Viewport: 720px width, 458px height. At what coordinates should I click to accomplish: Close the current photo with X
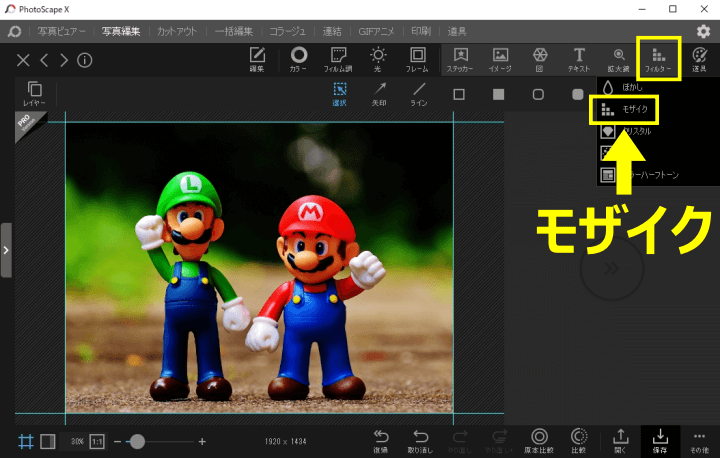pos(23,60)
